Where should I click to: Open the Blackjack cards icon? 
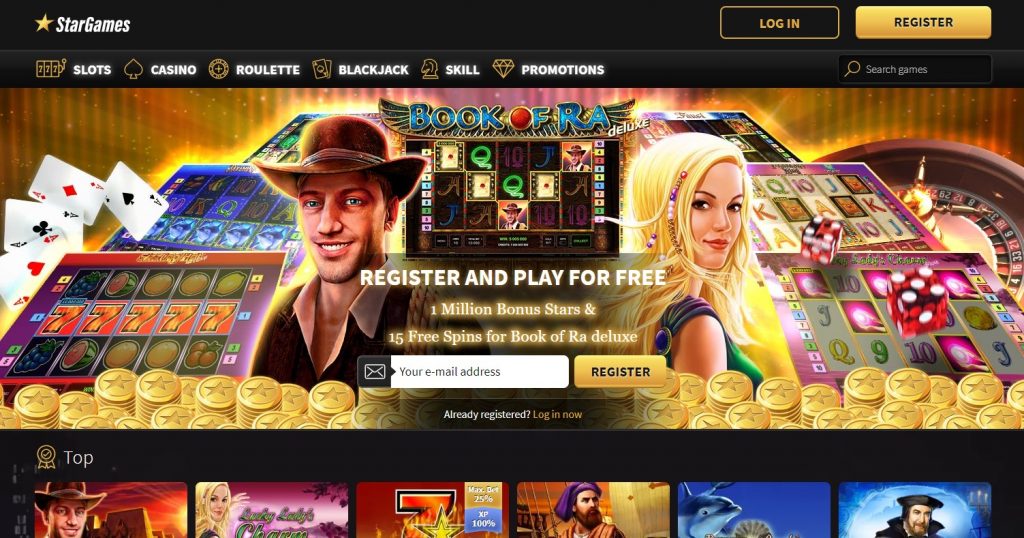(321, 69)
